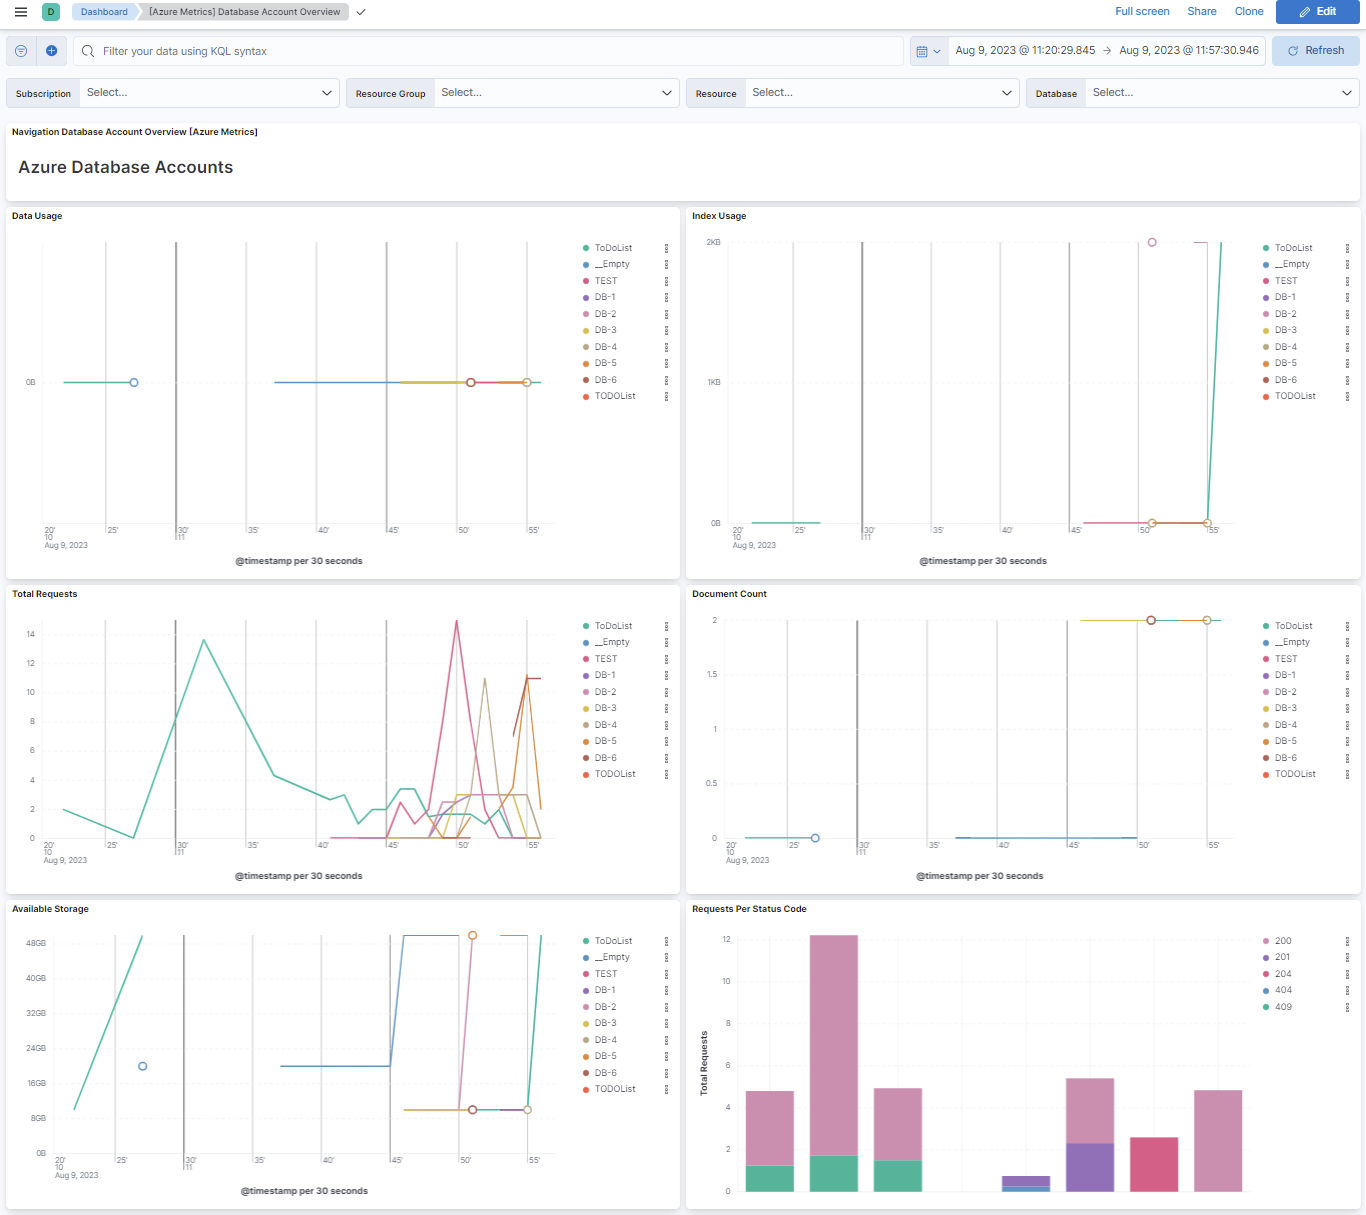Click the add filter plus icon
The image size is (1366, 1215).
point(52,51)
